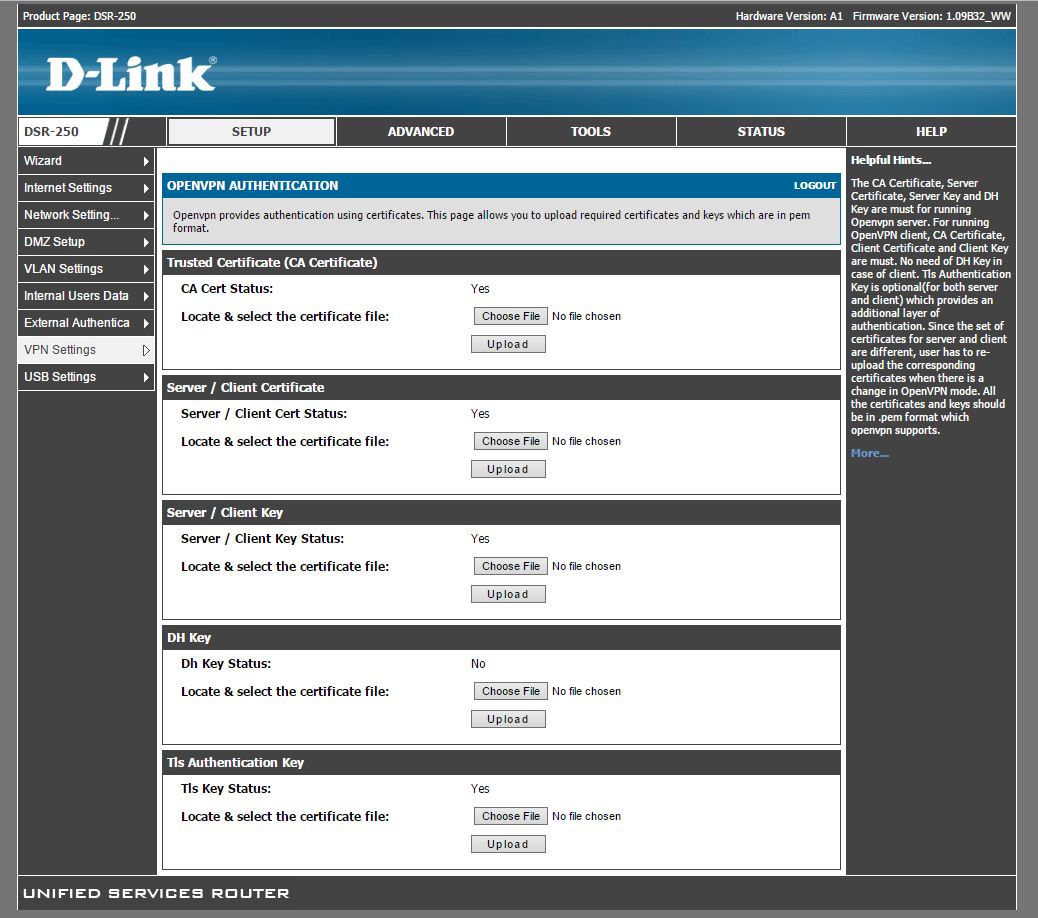Click the UNIFIED SERVICES ROUTER footer text

click(x=156, y=894)
